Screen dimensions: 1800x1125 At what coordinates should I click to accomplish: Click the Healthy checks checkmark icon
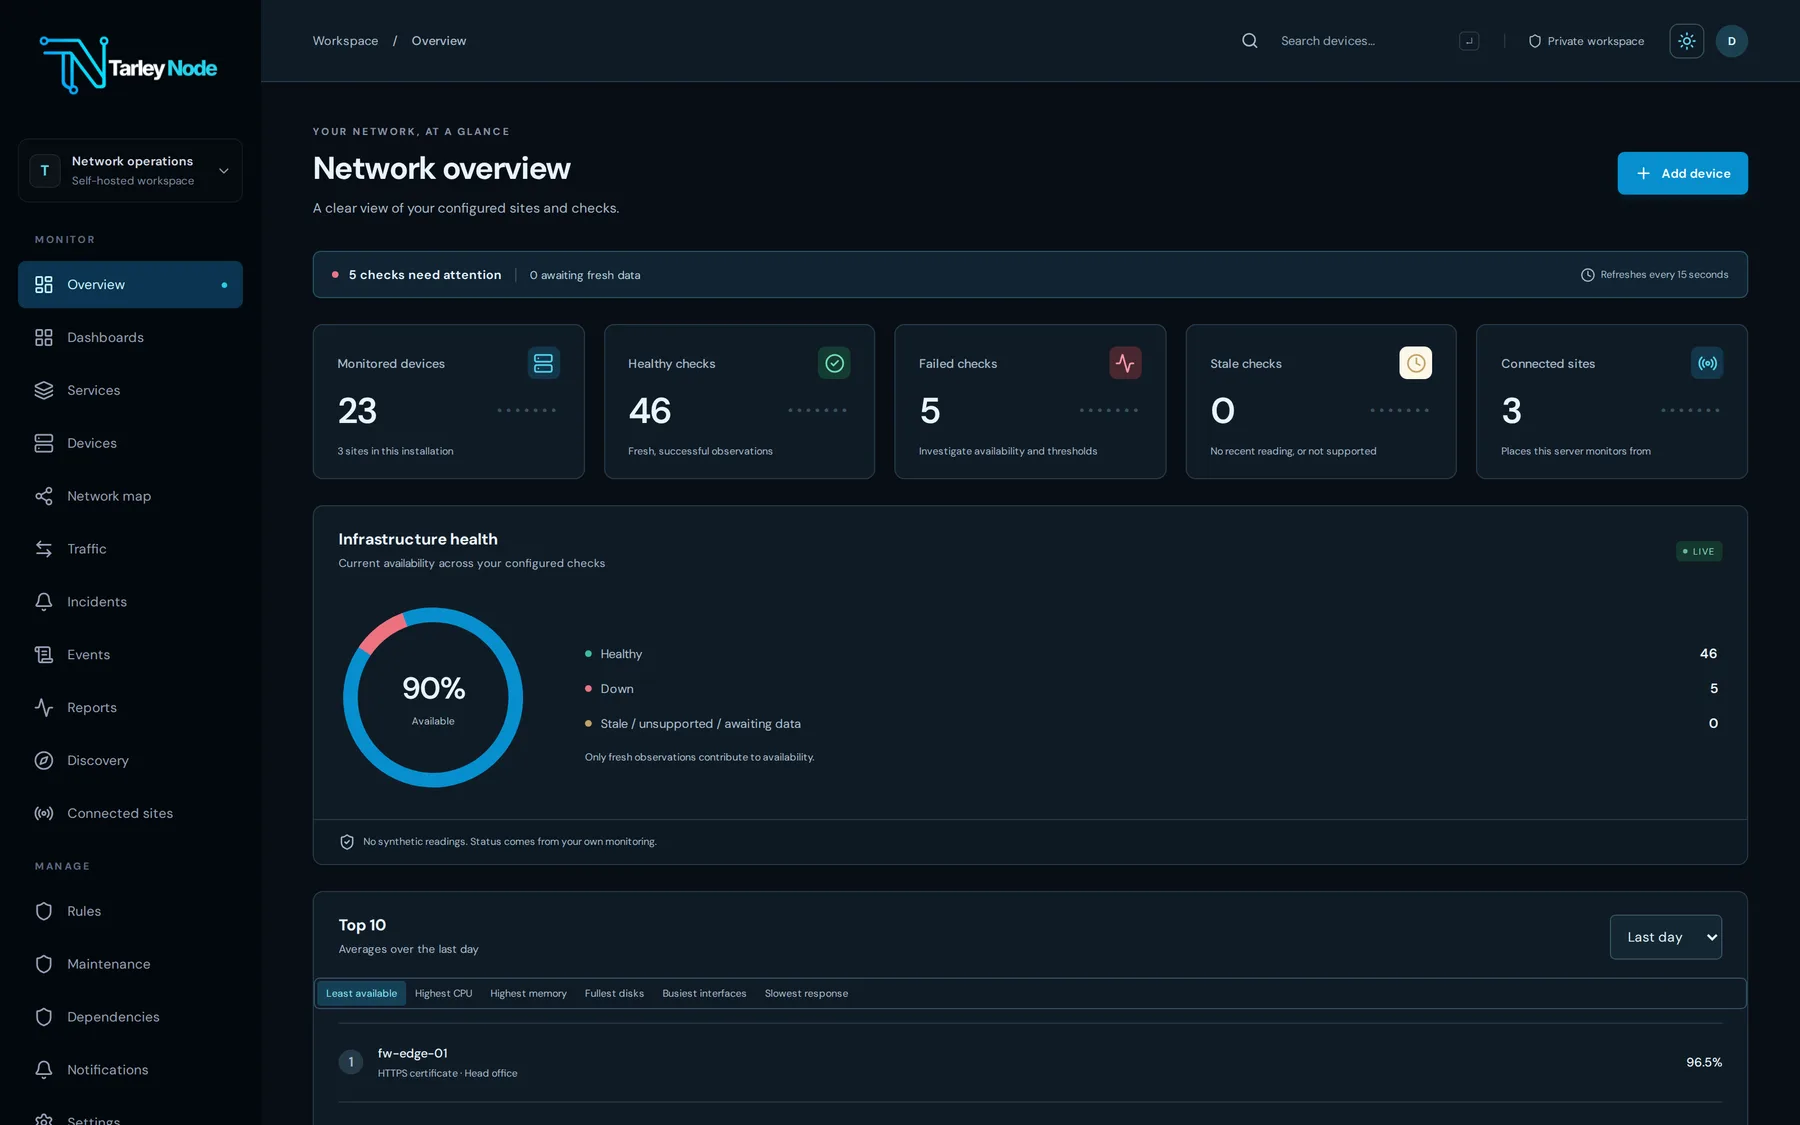click(x=834, y=363)
